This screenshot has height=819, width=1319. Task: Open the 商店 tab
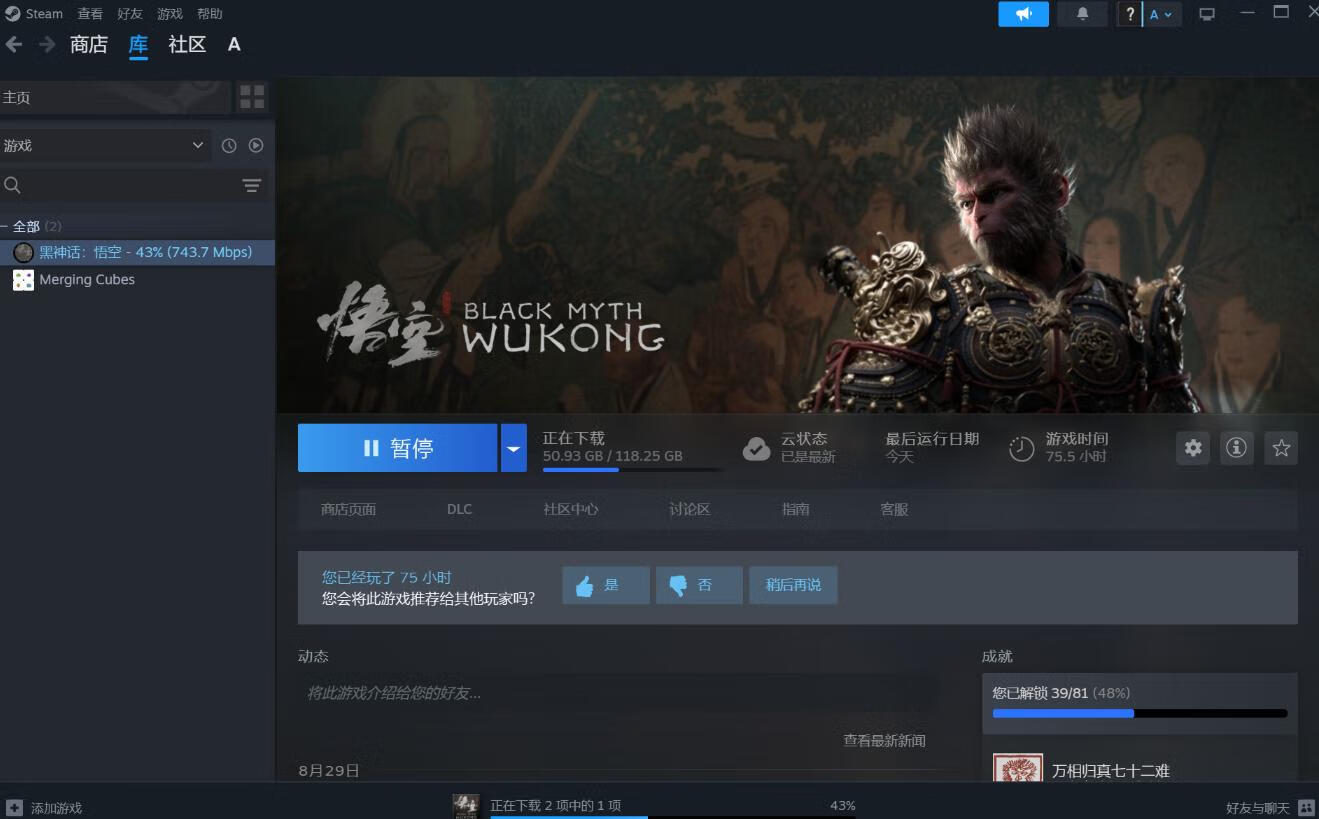89,45
